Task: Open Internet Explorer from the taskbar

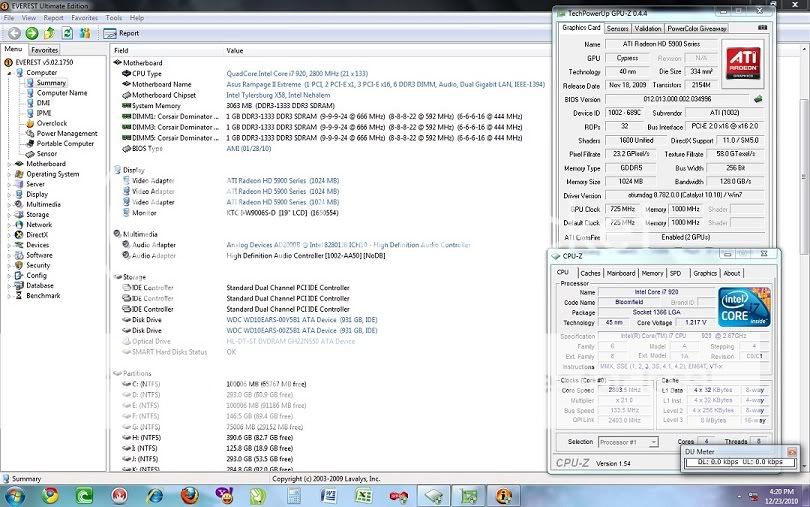Action: click(x=154, y=496)
